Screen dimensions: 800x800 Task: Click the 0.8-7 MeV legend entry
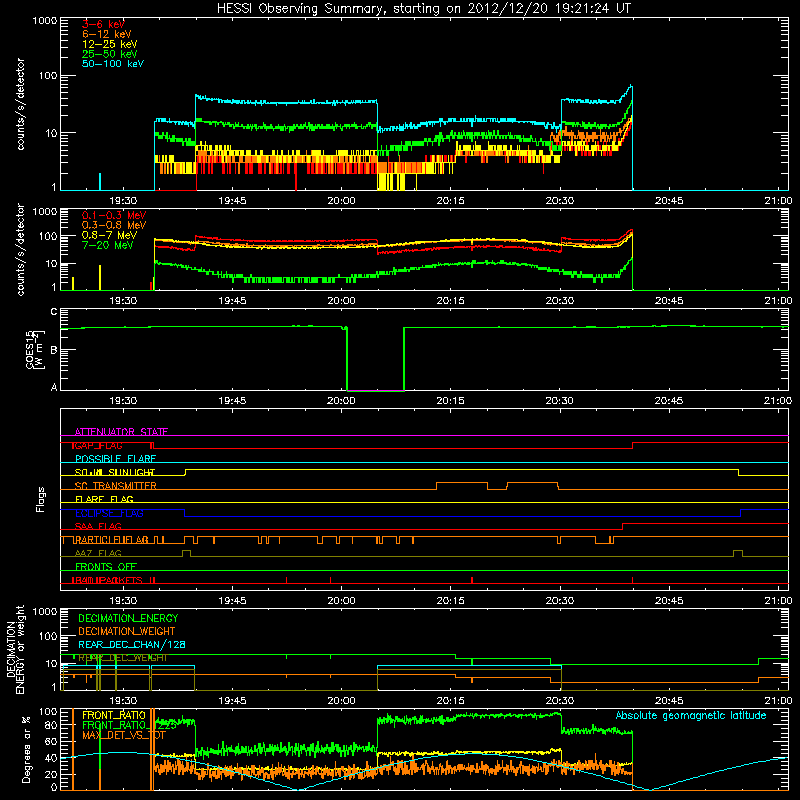coord(110,235)
